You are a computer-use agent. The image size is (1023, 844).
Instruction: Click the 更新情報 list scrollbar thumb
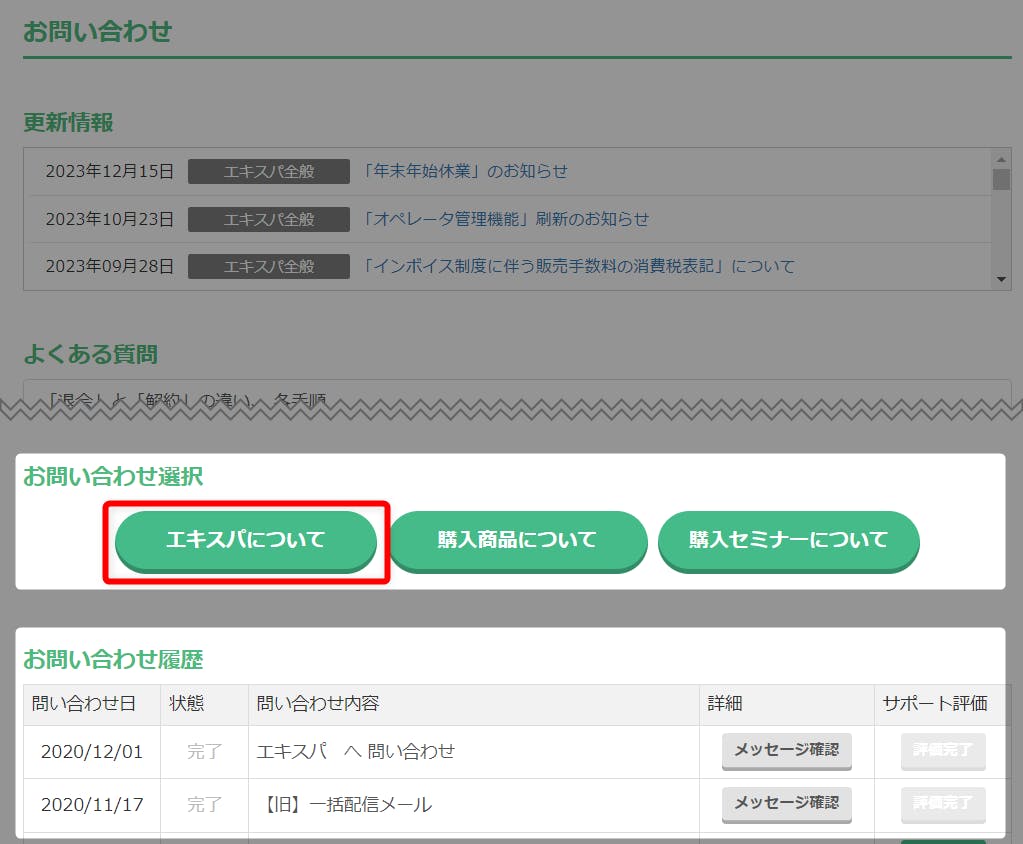point(1001,179)
